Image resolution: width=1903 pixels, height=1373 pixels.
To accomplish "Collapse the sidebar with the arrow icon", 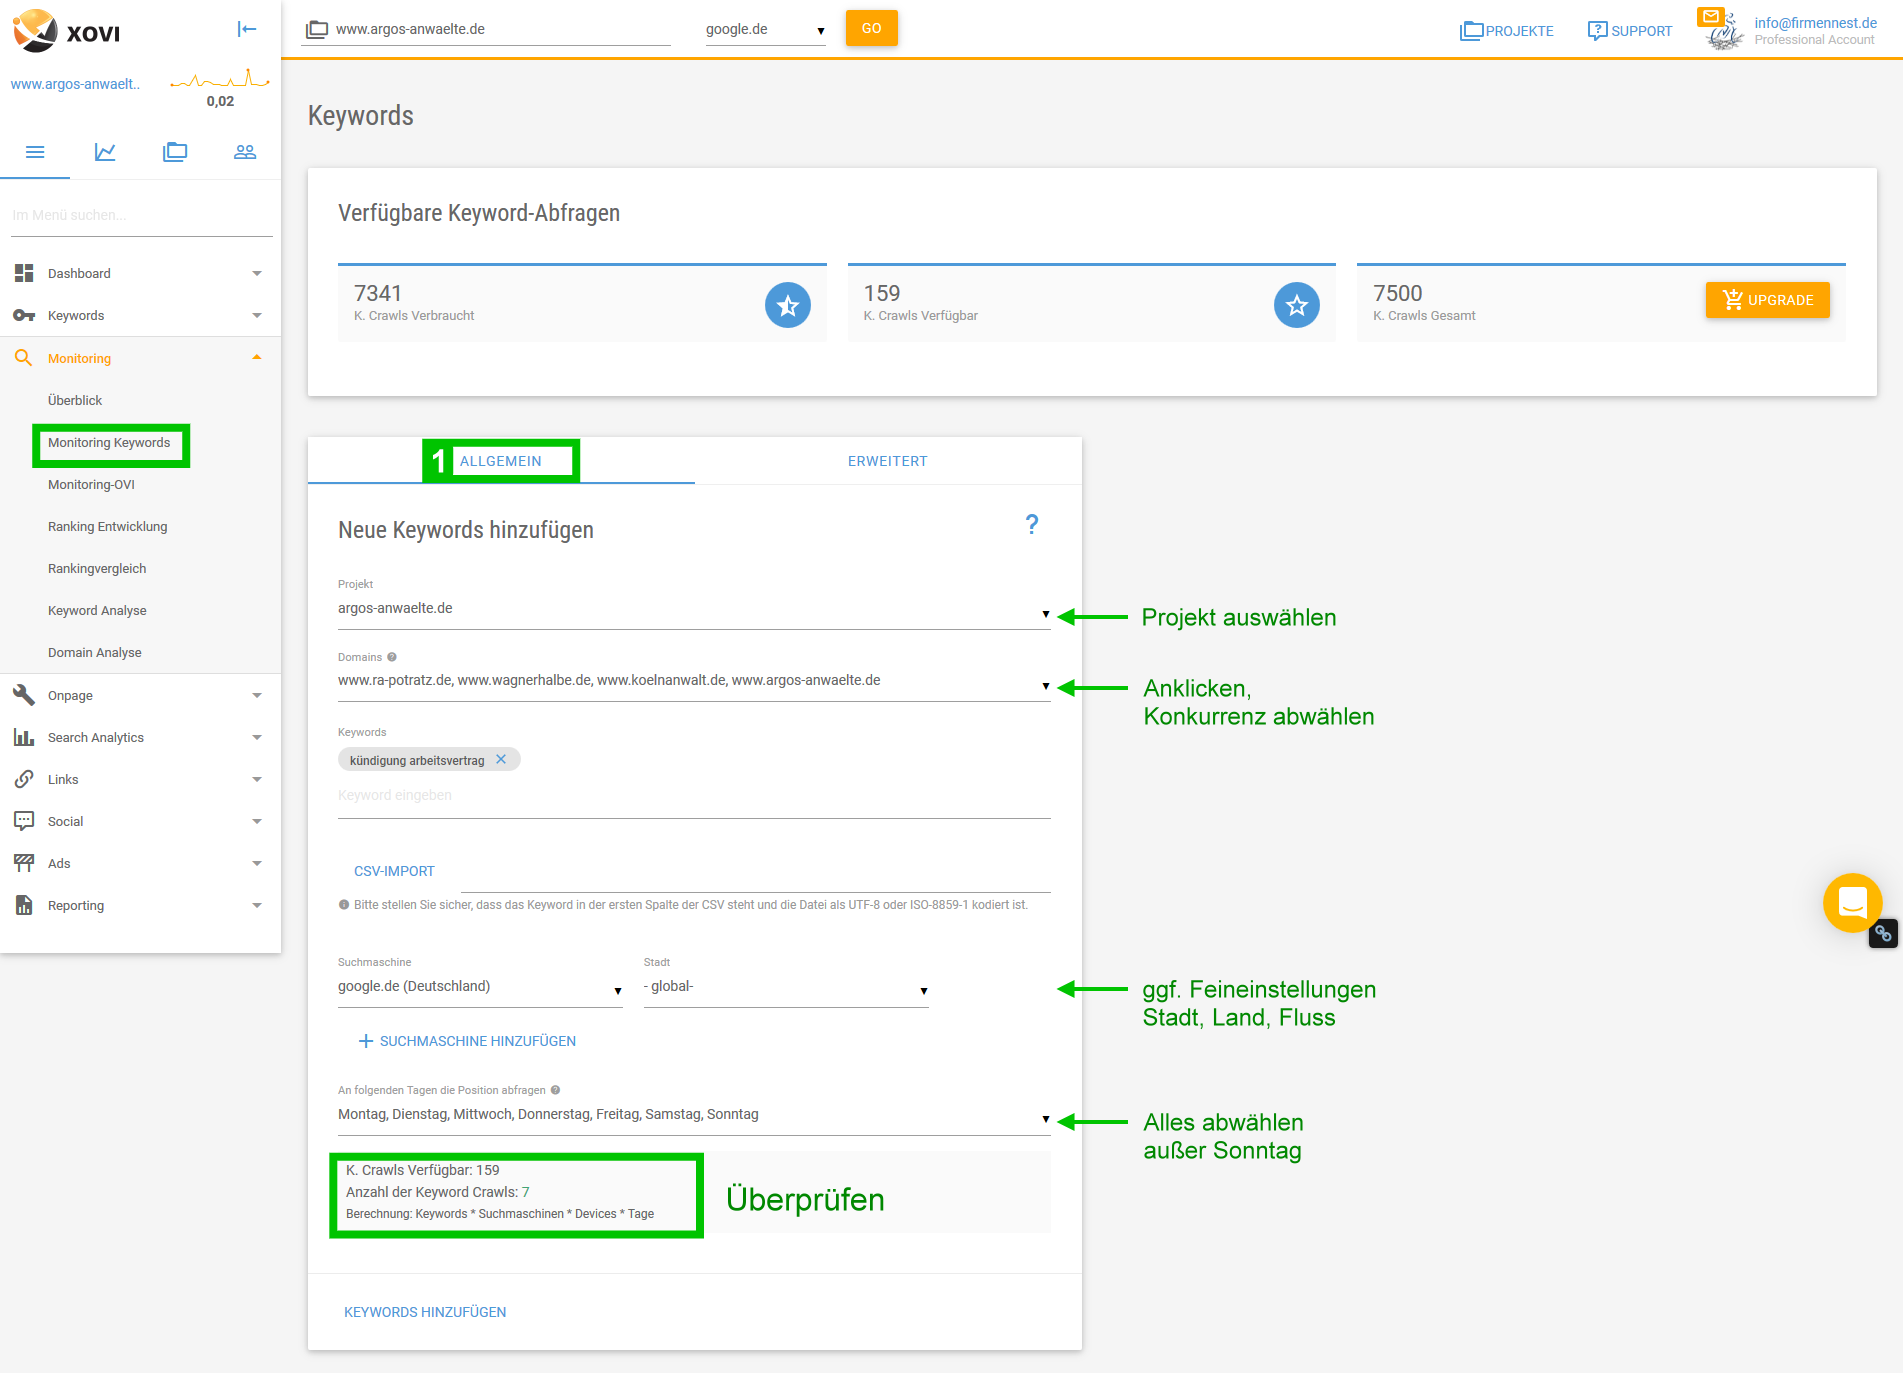I will click(247, 30).
